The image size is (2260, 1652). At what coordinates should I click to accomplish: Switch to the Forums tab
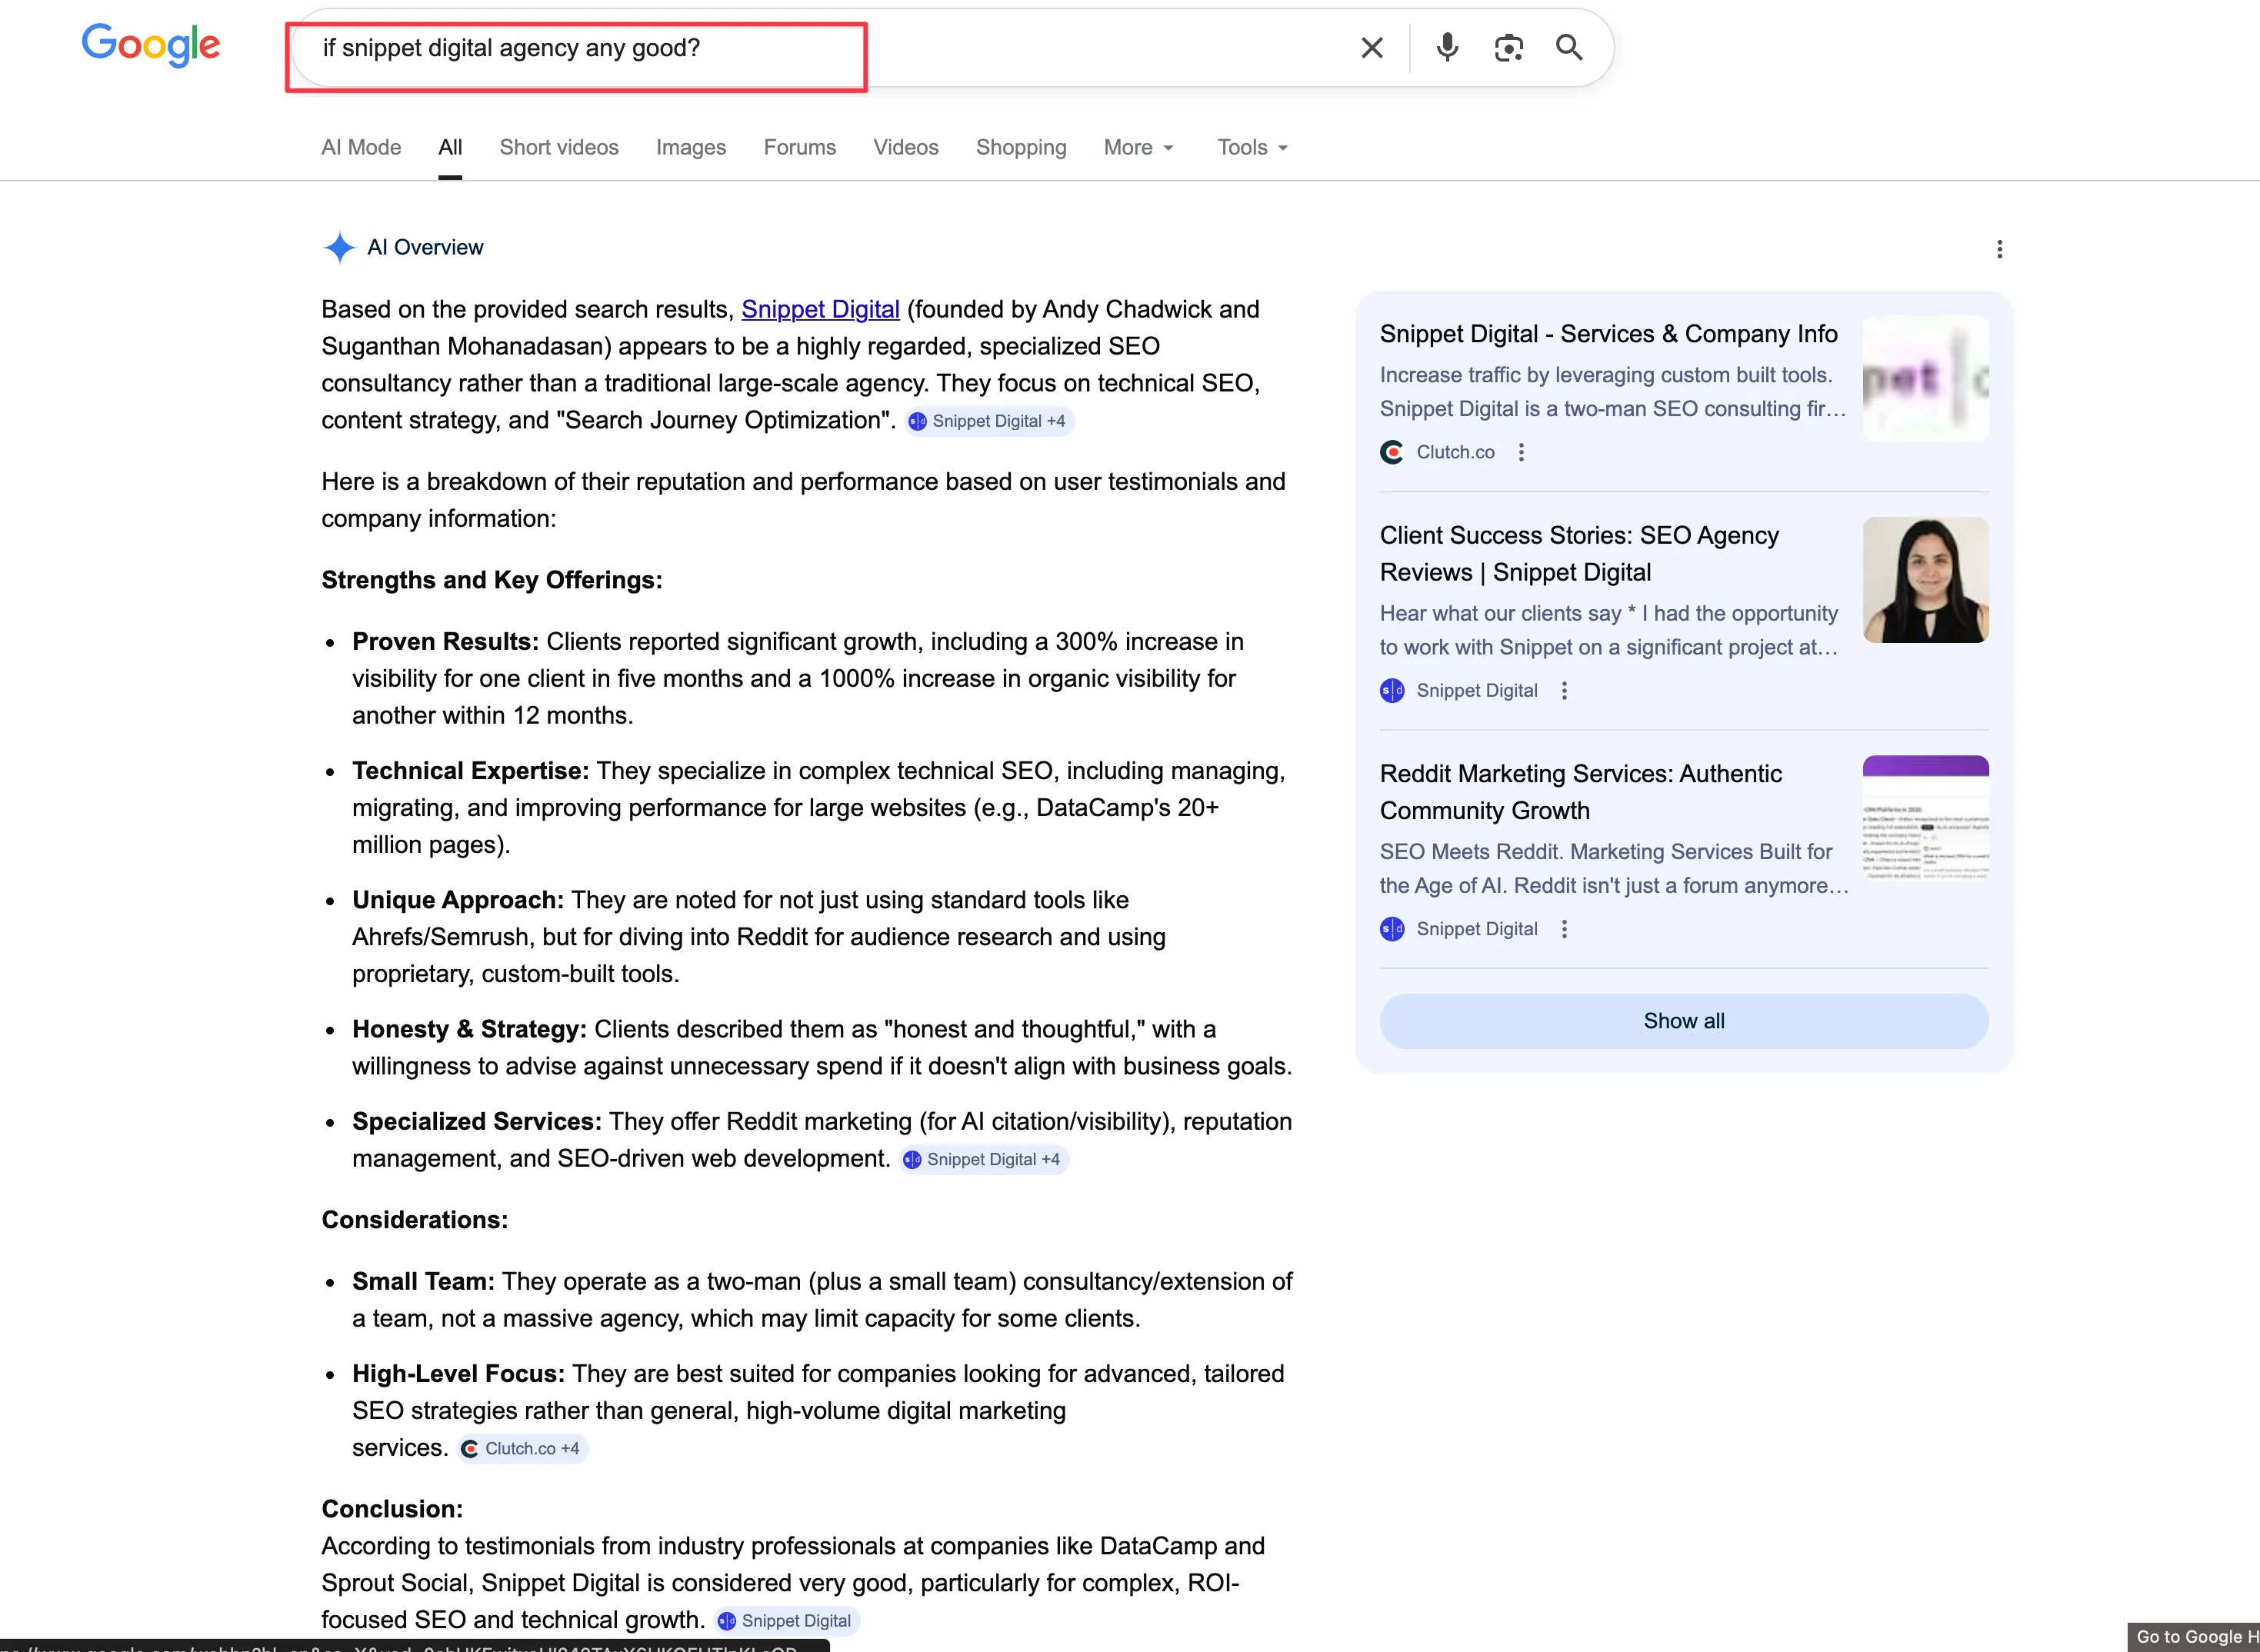[x=799, y=148]
